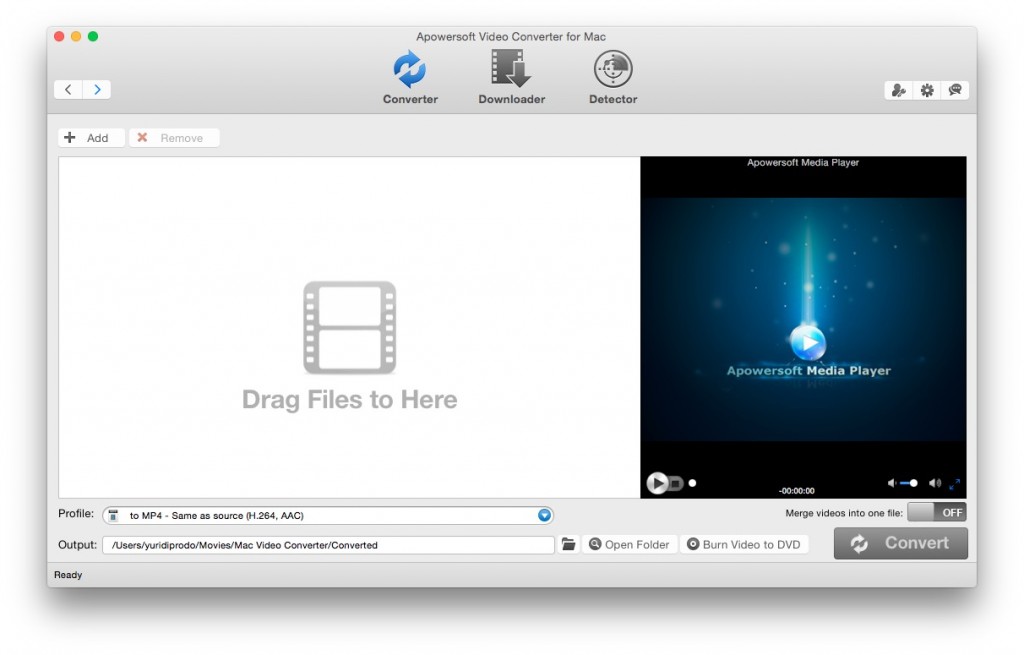The image size is (1024, 655).
Task: Toggle Merge videos into one file switch
Action: point(937,512)
